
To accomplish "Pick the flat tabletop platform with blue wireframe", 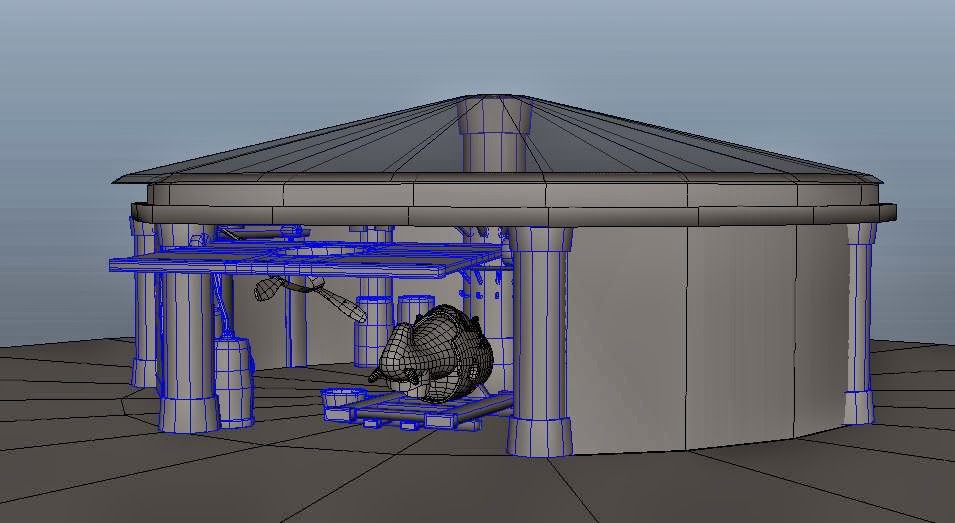I will coord(305,259).
